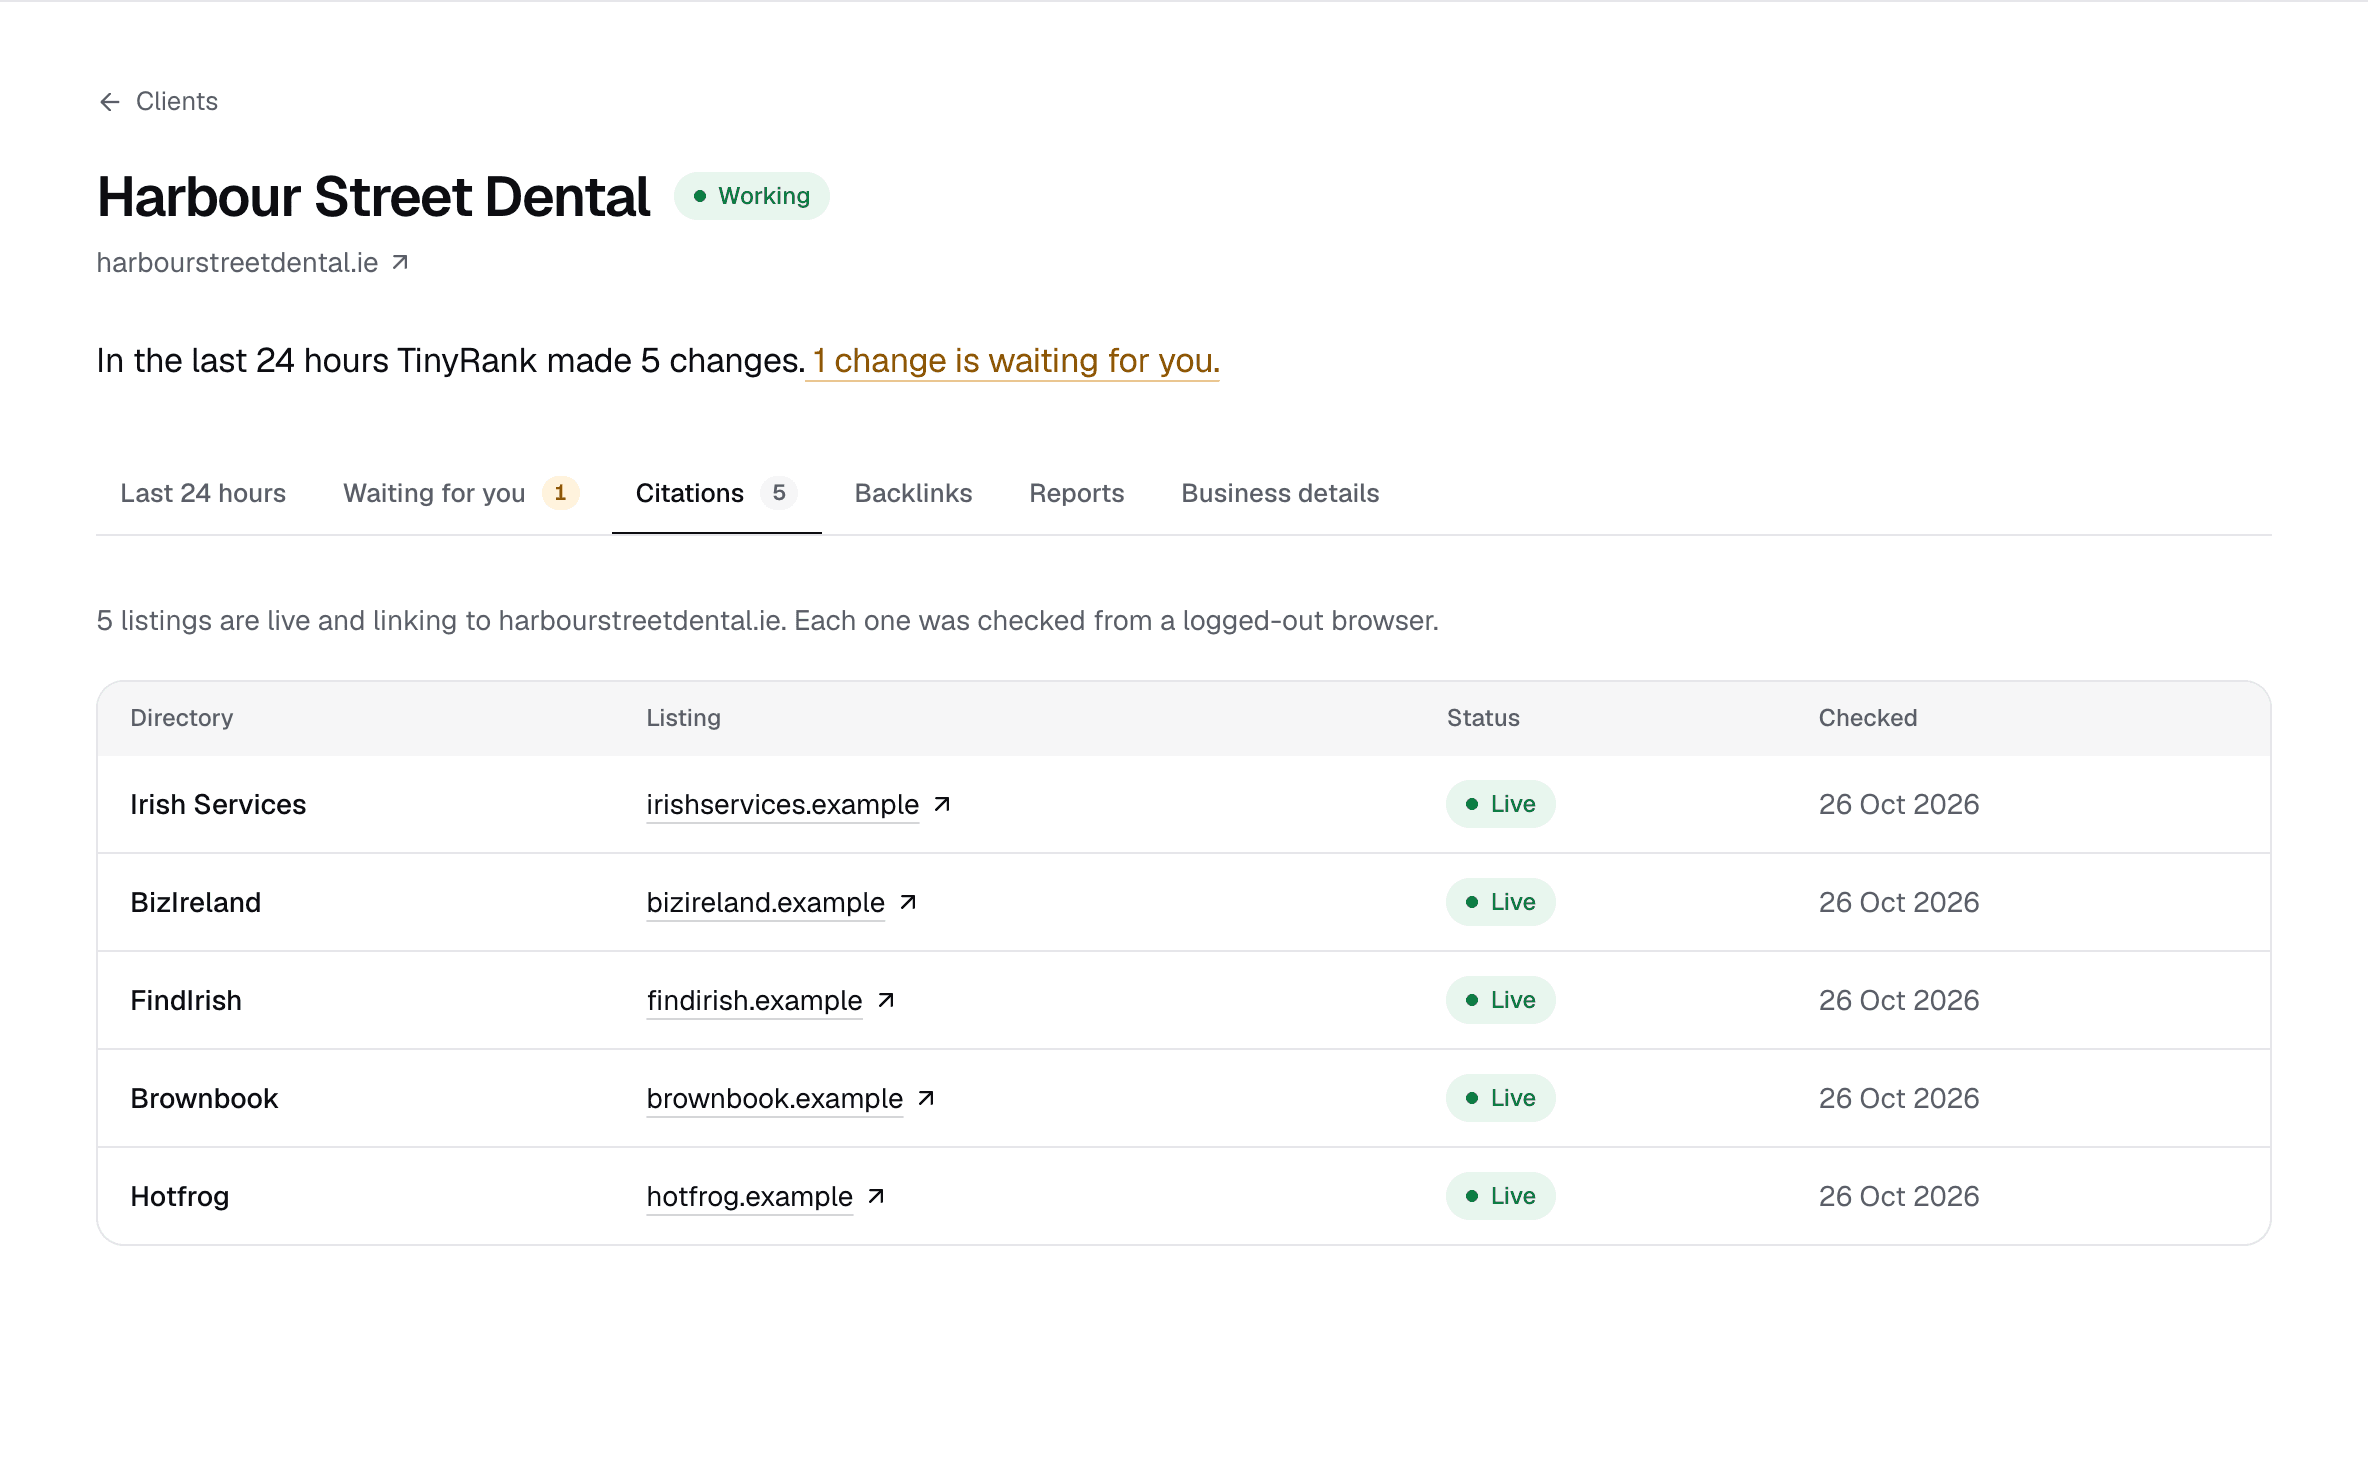Screen dimensions: 2368x1480
Task: Click the Checked column header
Action: coord(1867,718)
